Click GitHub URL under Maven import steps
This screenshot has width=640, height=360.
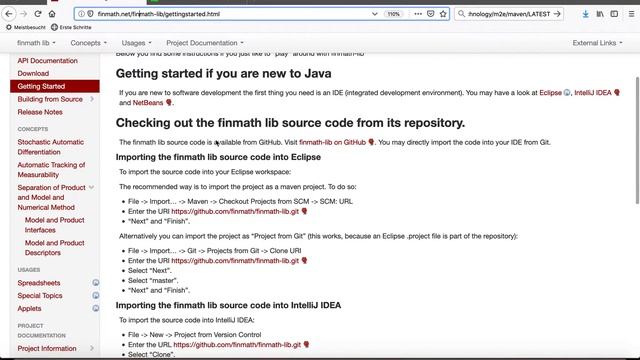(x=235, y=211)
